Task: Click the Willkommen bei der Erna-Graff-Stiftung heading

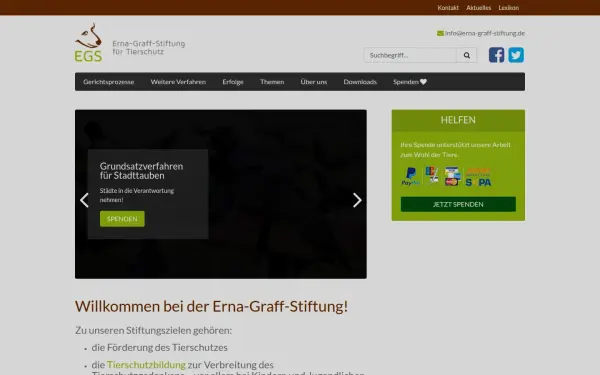Action: (211, 307)
